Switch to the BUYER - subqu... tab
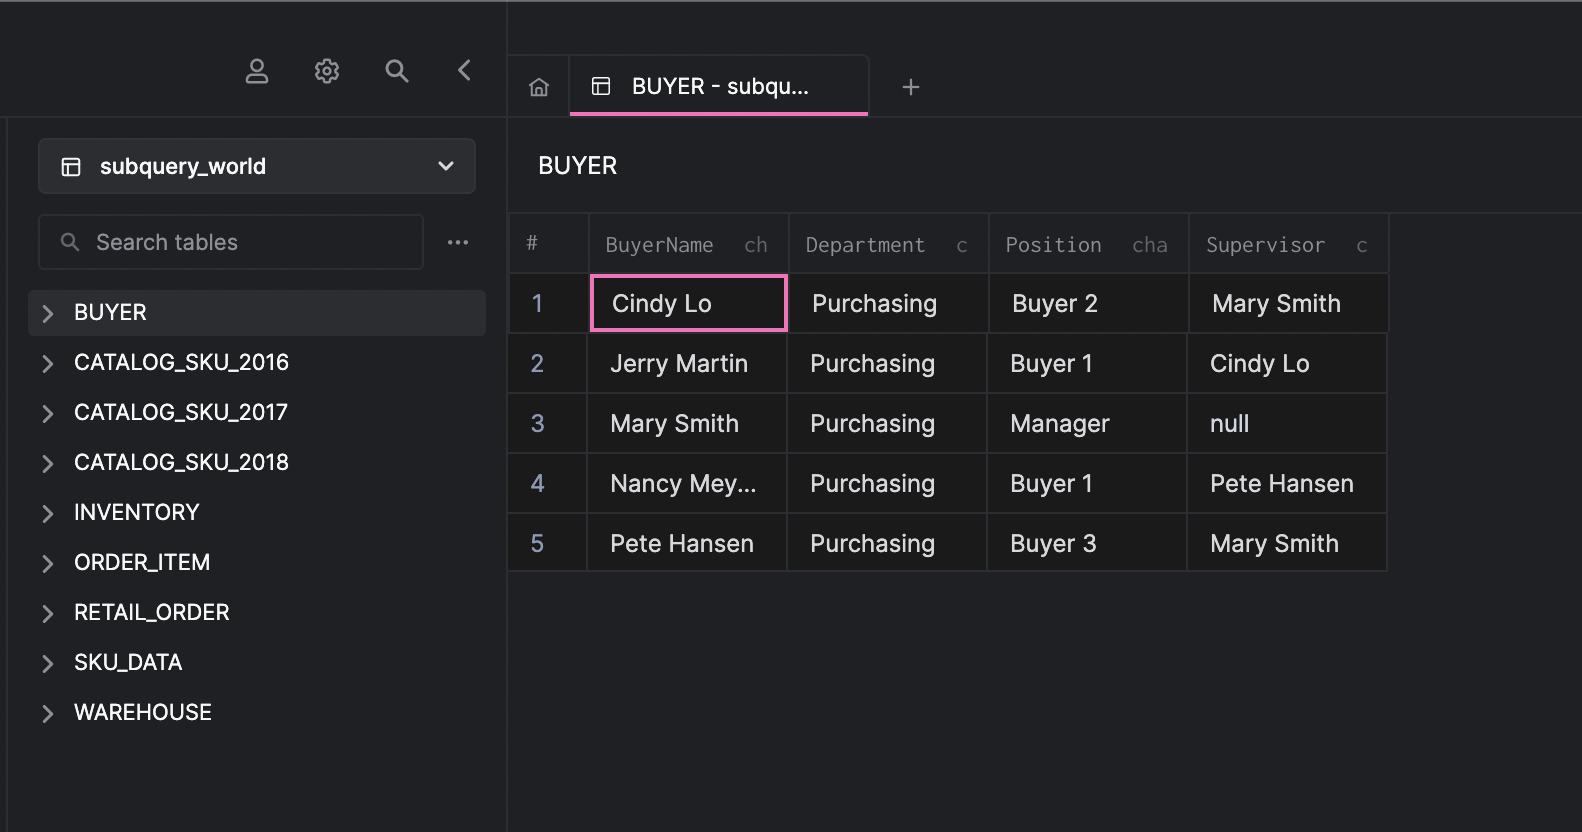1582x832 pixels. pos(718,87)
